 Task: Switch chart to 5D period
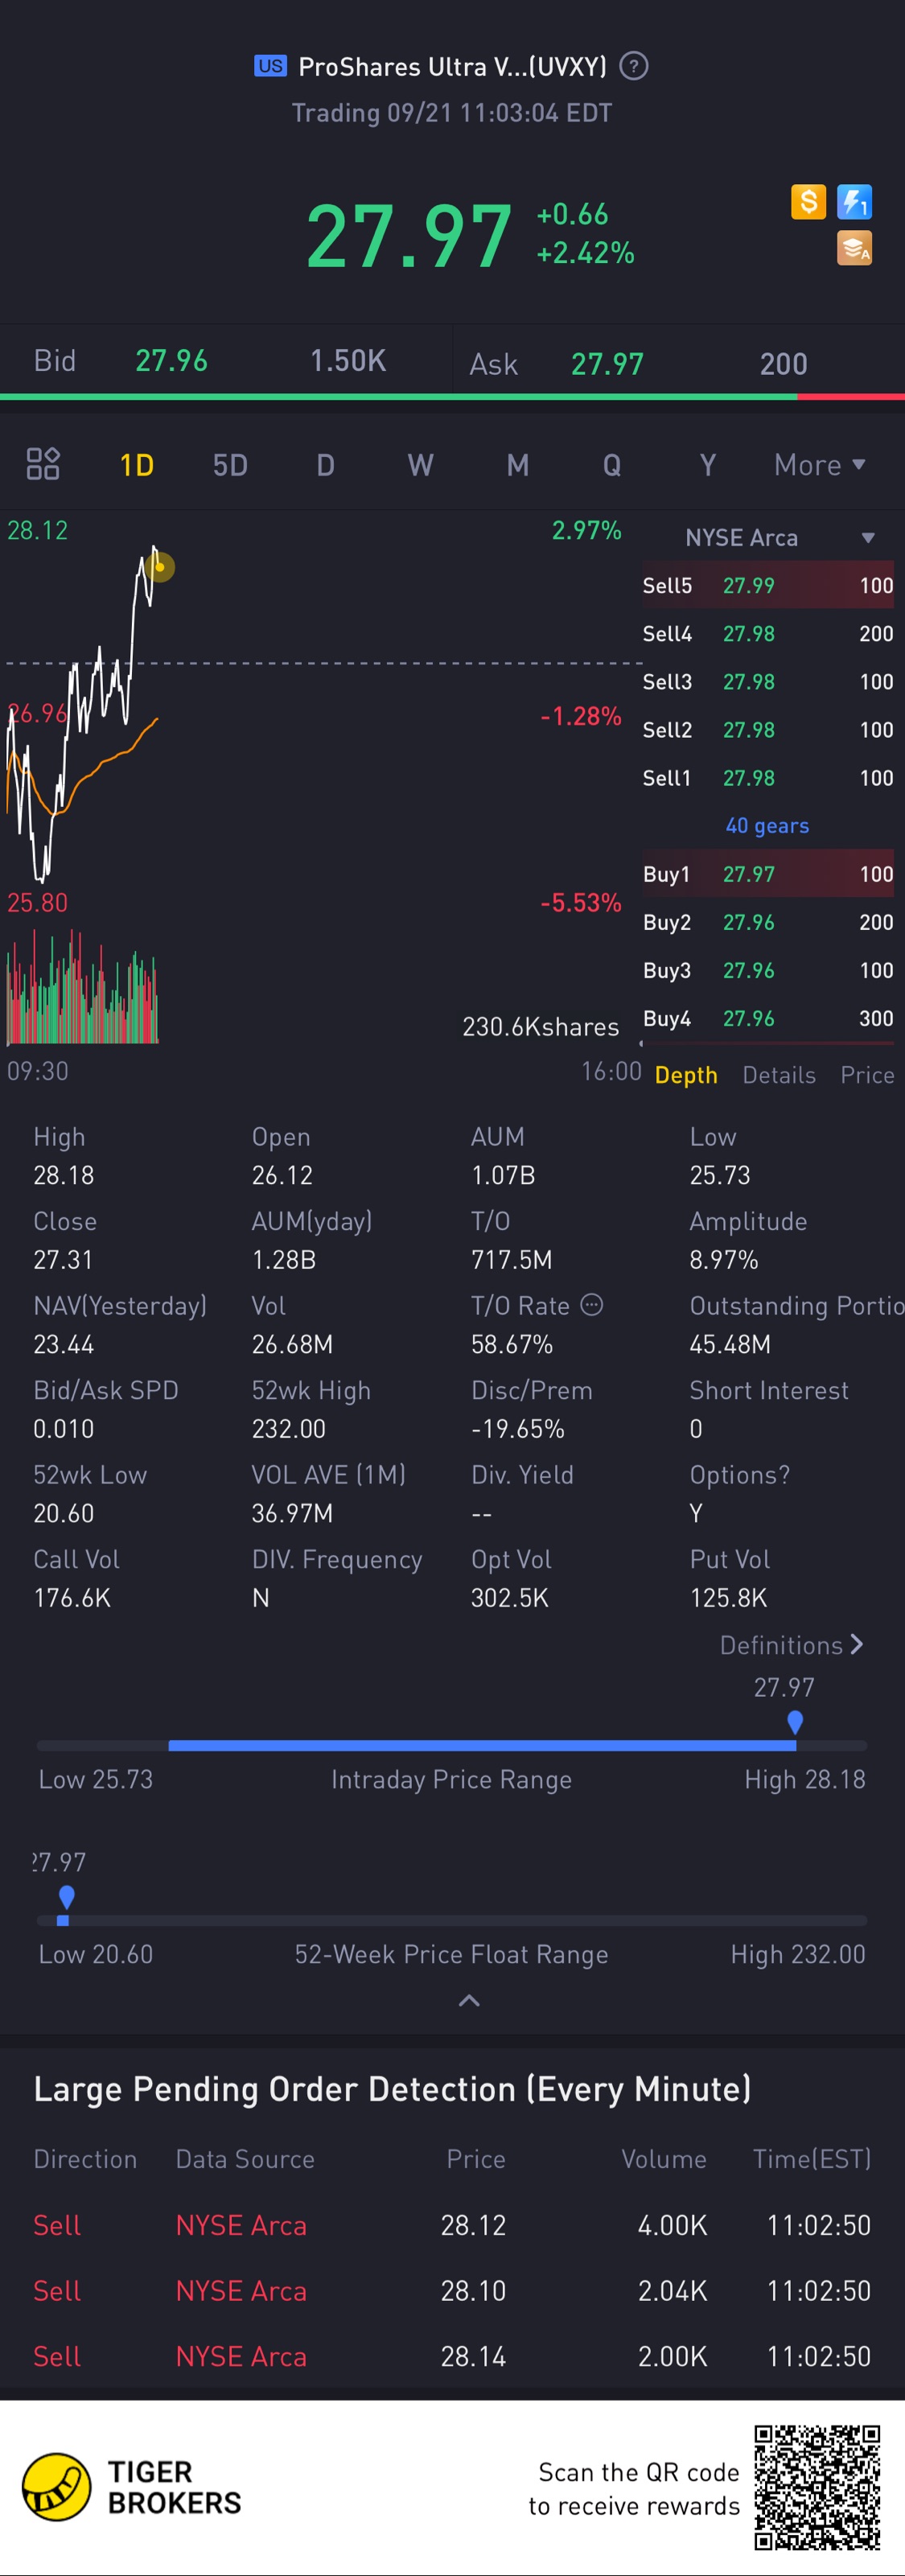pos(230,465)
